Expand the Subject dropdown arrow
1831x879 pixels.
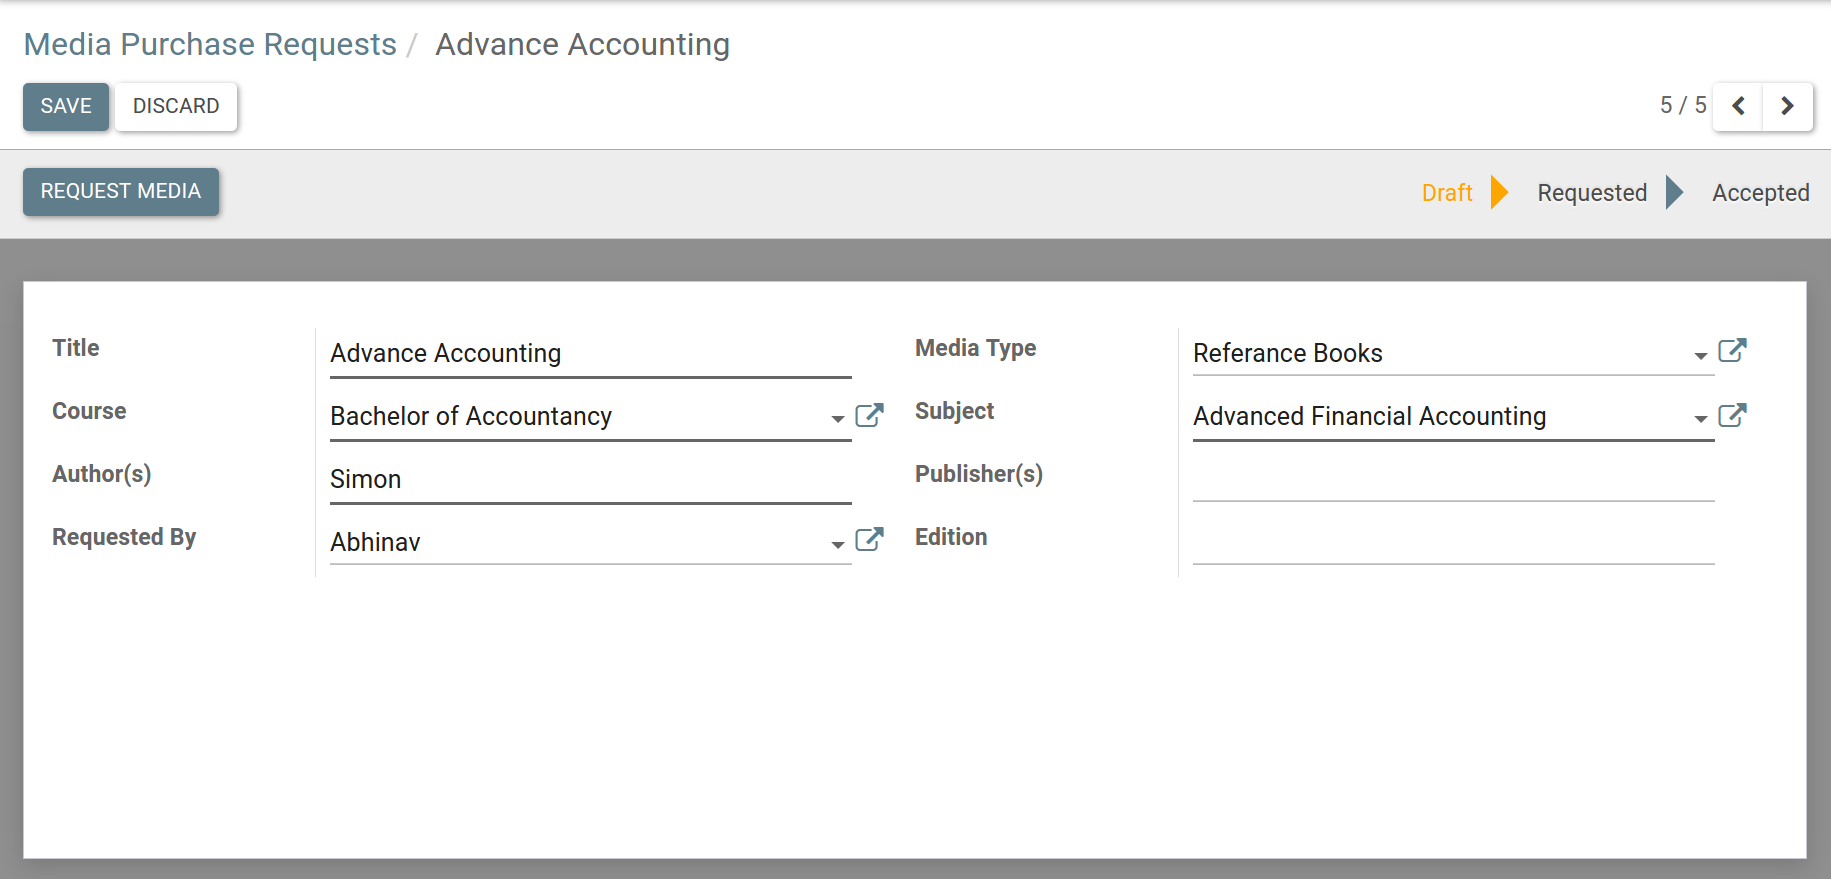click(x=1700, y=419)
